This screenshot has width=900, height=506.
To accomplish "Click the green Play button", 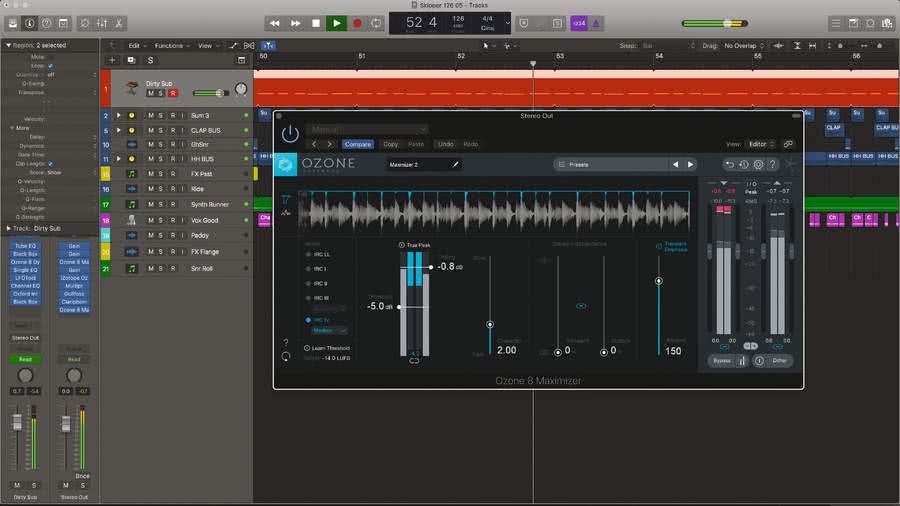I will [x=336, y=24].
